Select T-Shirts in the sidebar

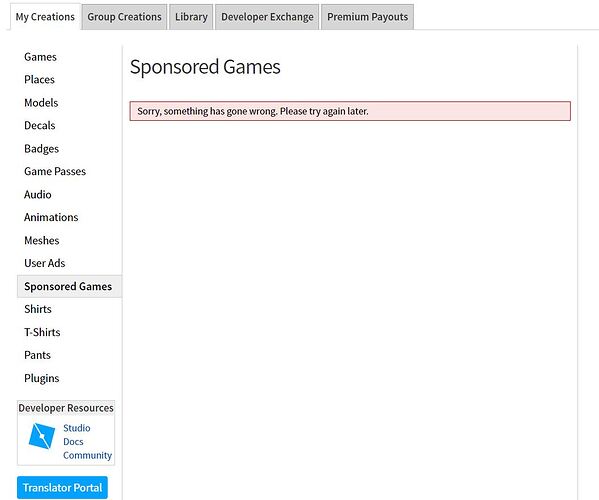[42, 332]
